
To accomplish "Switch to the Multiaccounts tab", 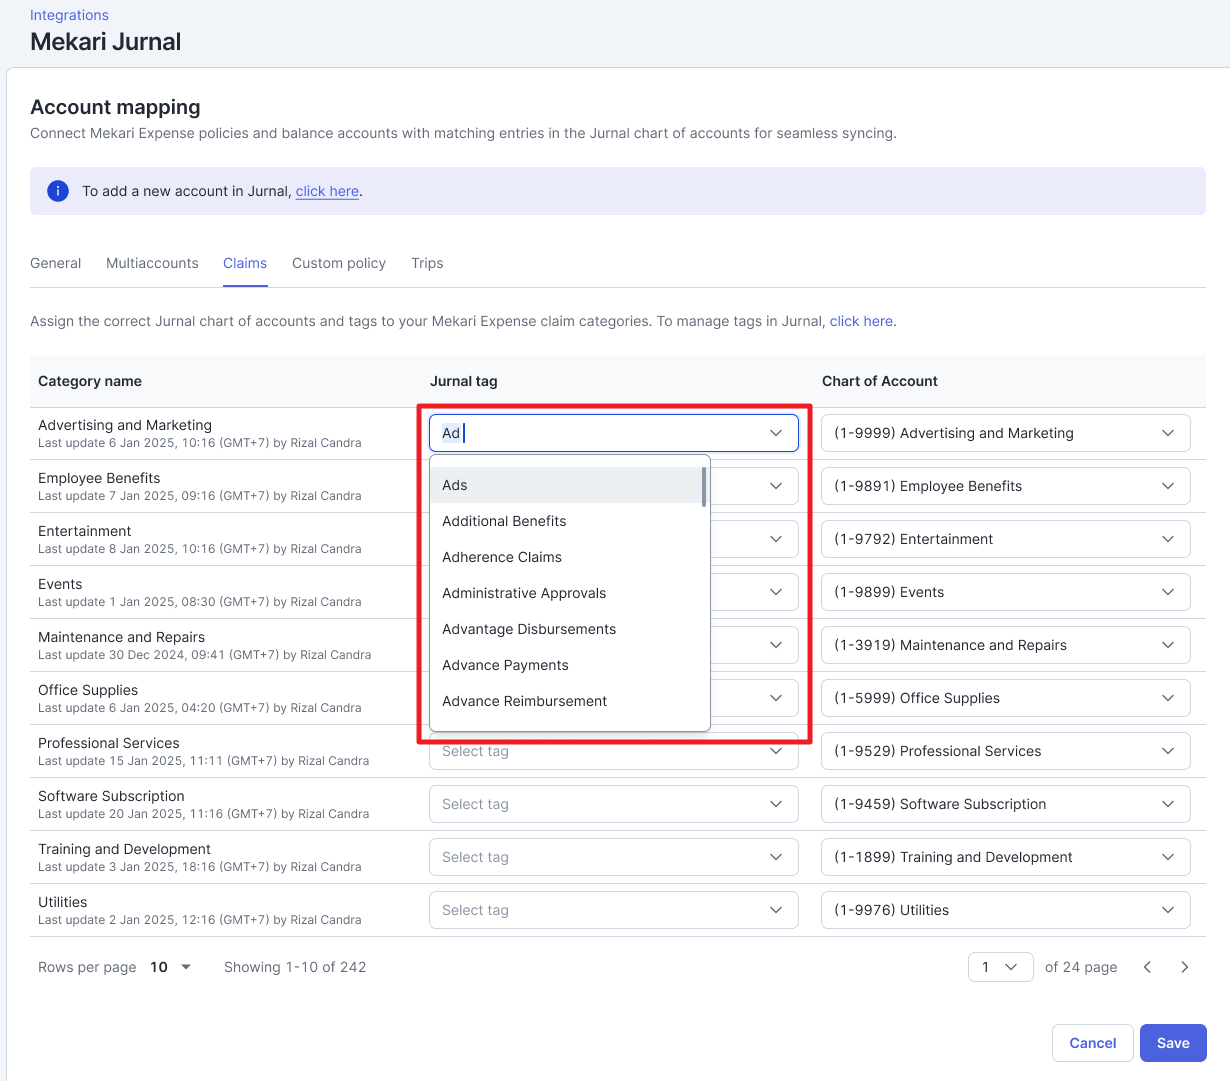I will click(x=152, y=263).
